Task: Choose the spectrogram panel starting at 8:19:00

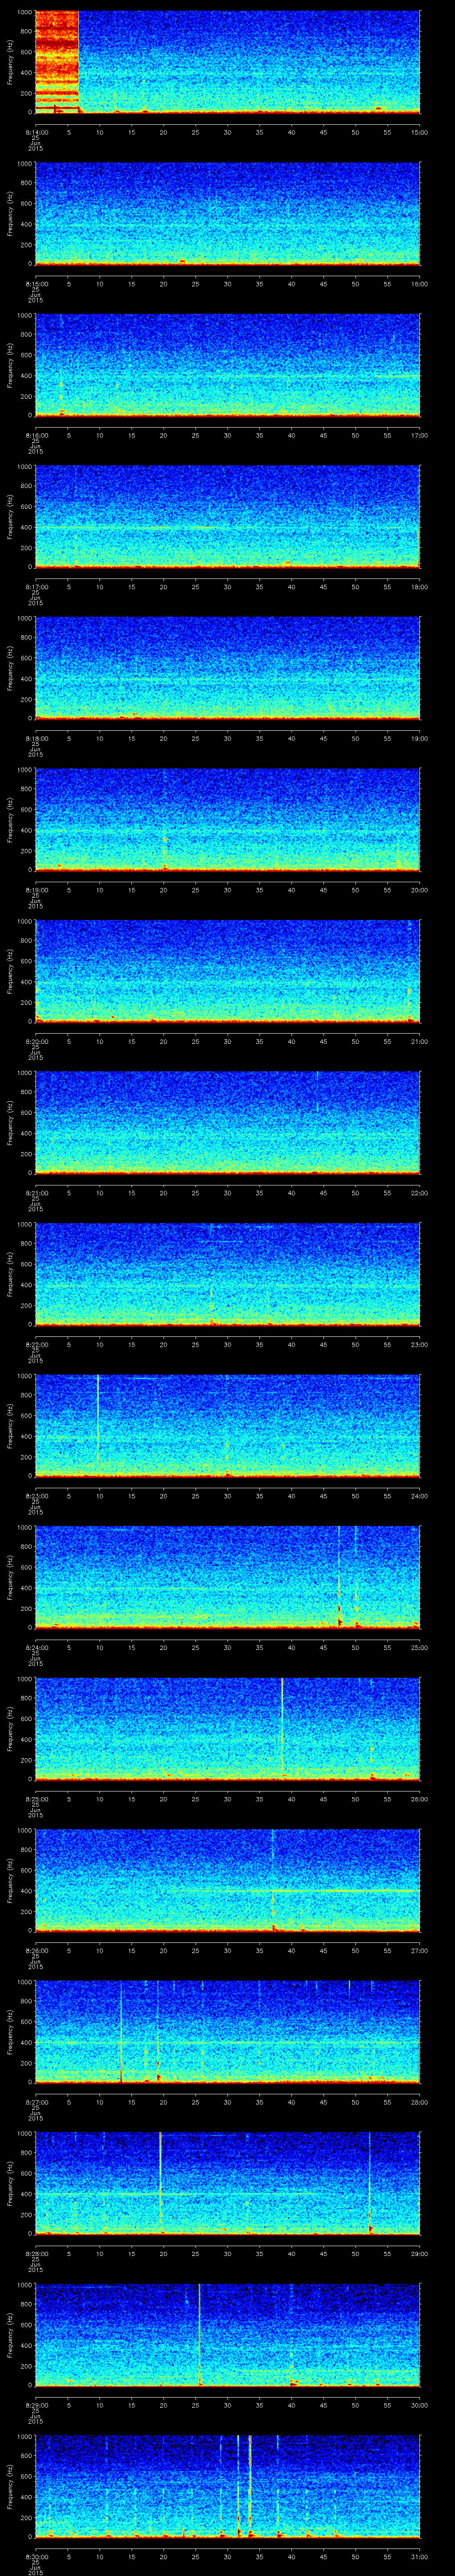Action: pyautogui.click(x=227, y=820)
